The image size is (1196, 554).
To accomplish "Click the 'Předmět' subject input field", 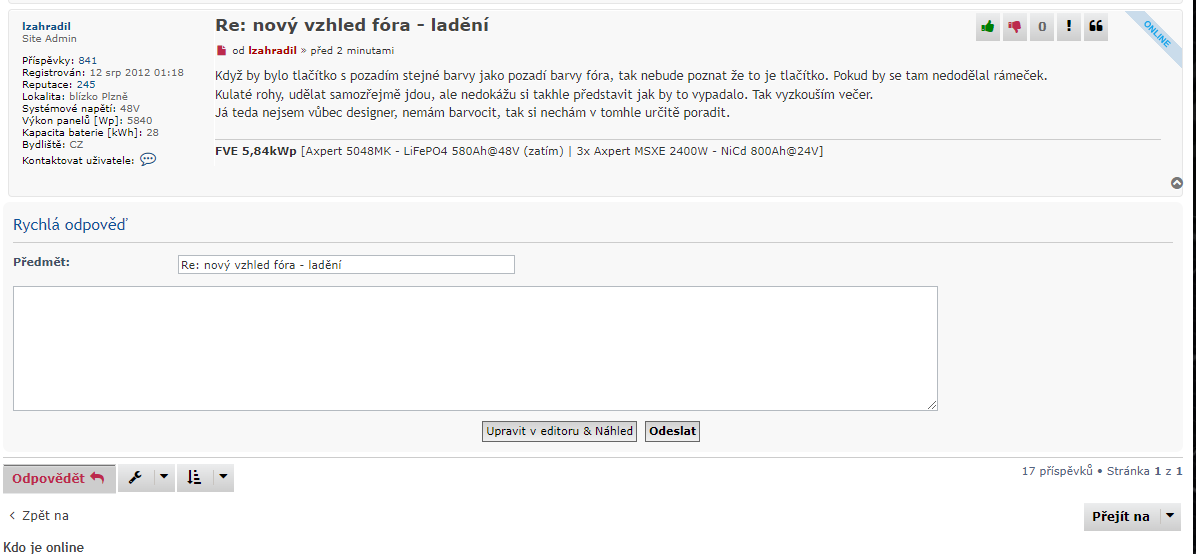I will (345, 264).
